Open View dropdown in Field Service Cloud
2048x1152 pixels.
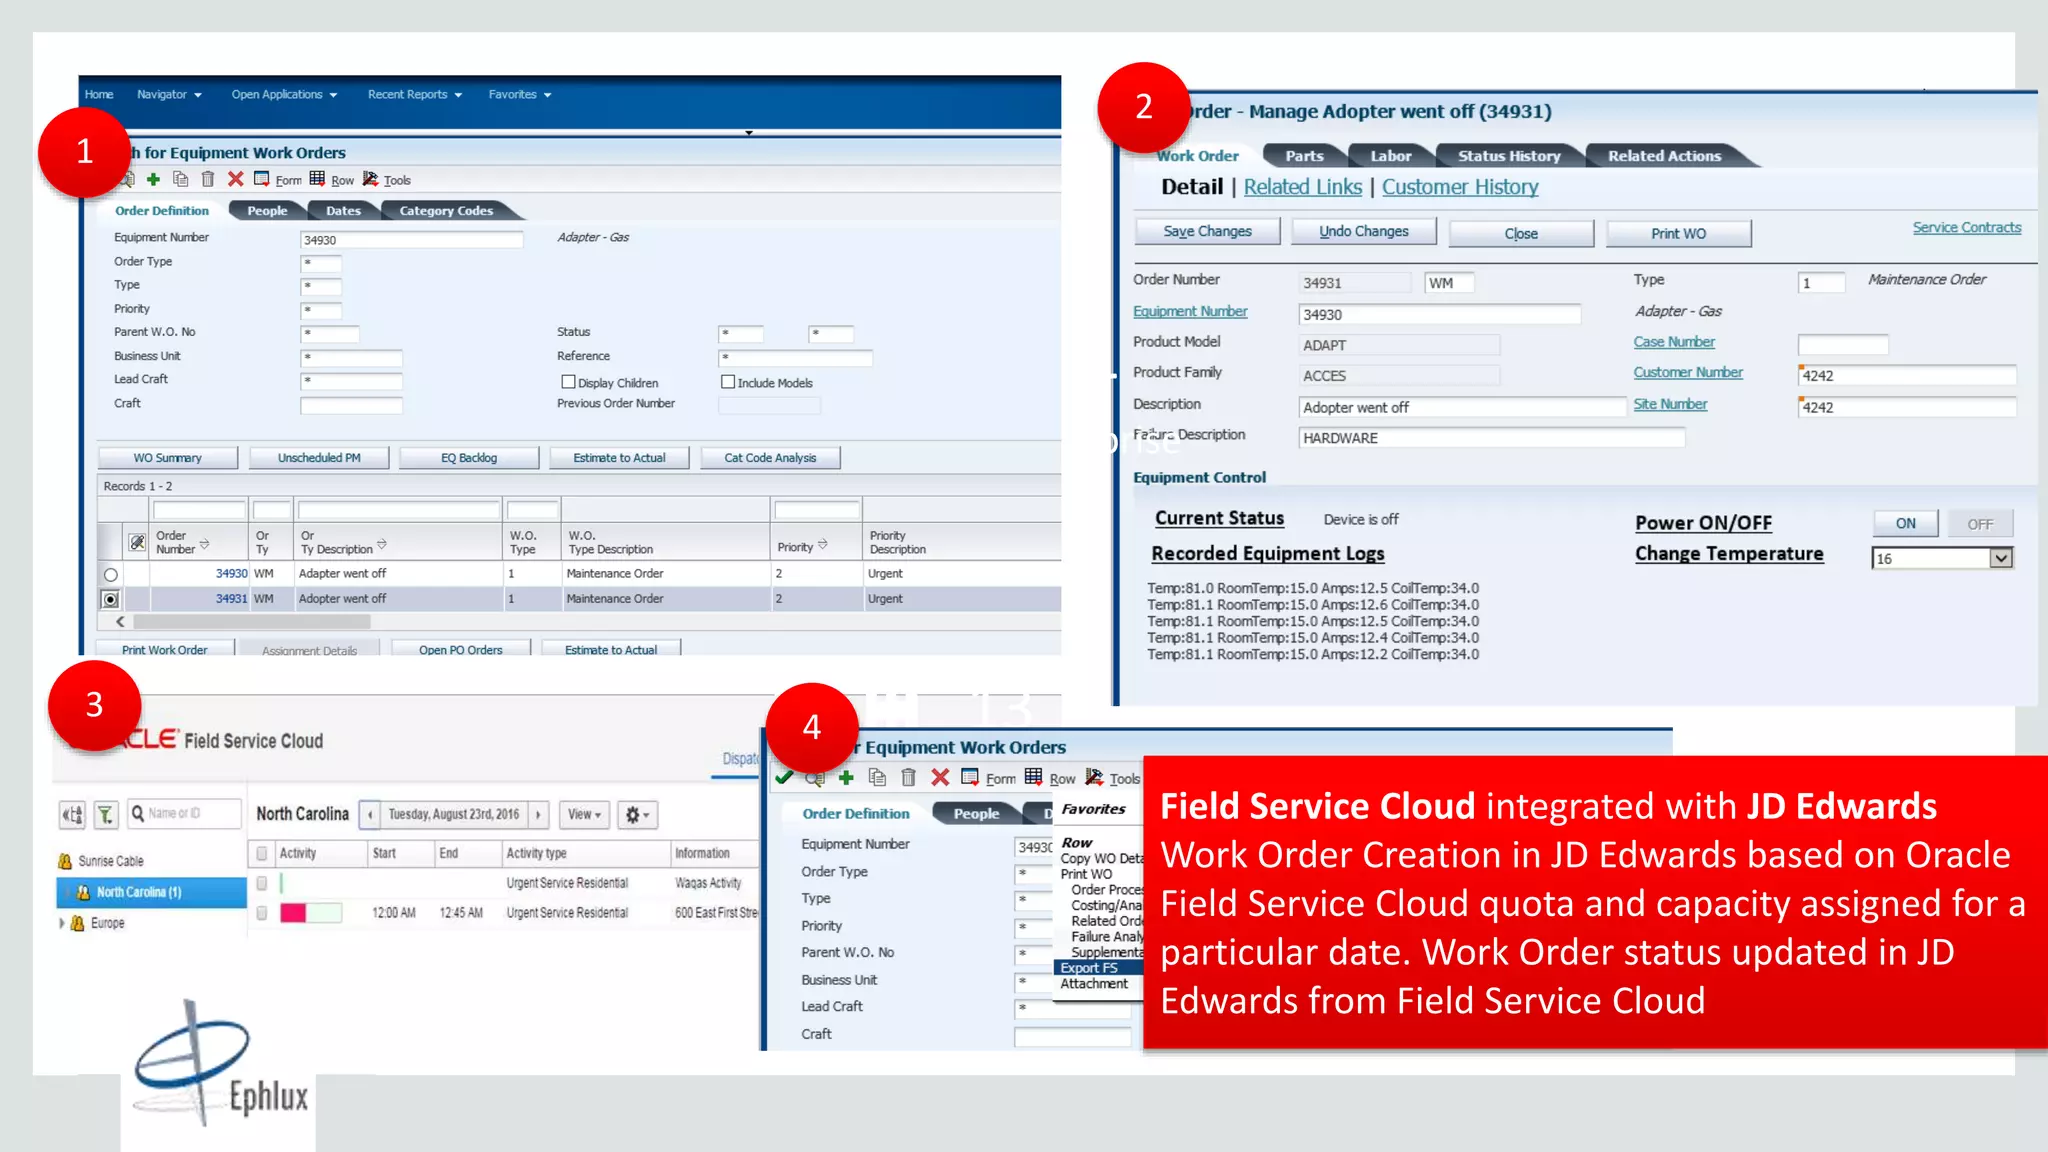tap(584, 815)
